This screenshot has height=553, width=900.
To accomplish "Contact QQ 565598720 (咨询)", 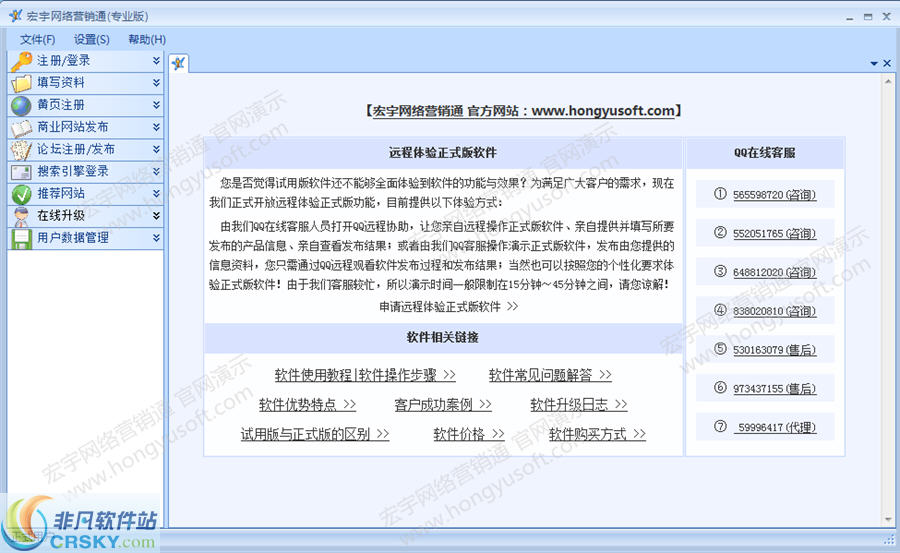I will pos(774,195).
